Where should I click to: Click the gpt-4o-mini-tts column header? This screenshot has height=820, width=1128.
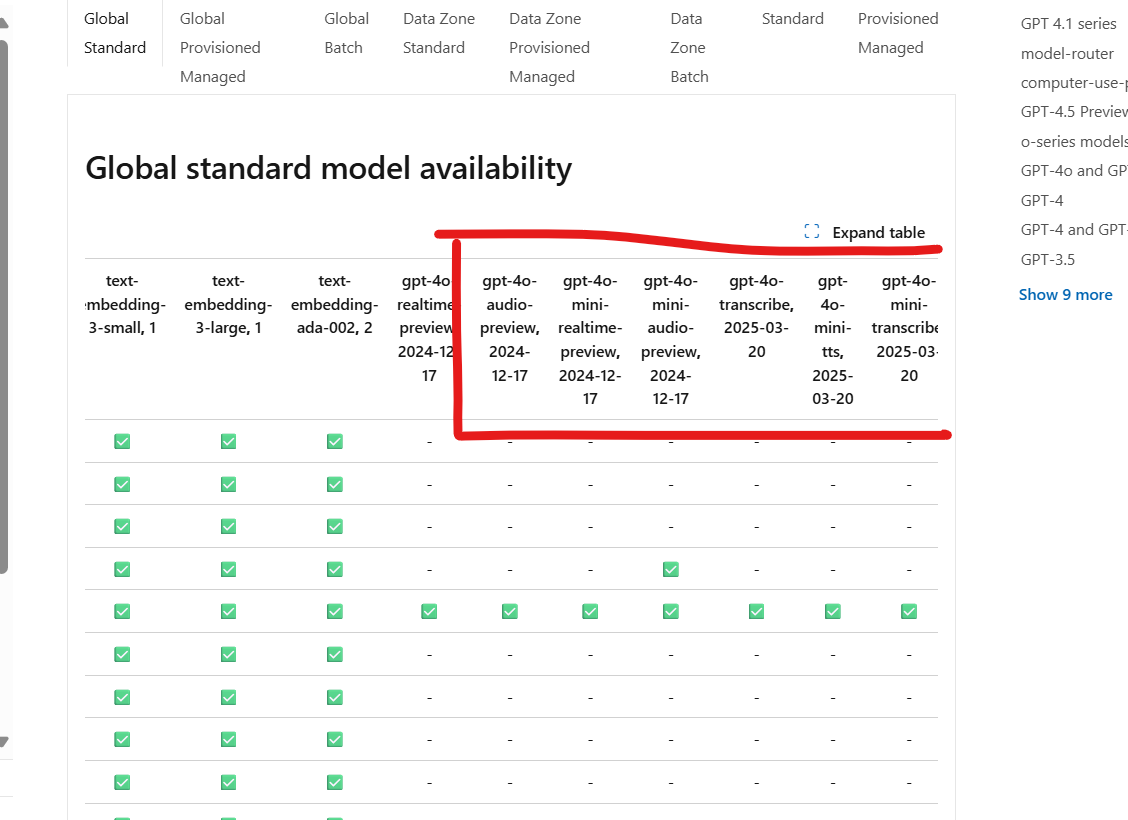coord(833,340)
